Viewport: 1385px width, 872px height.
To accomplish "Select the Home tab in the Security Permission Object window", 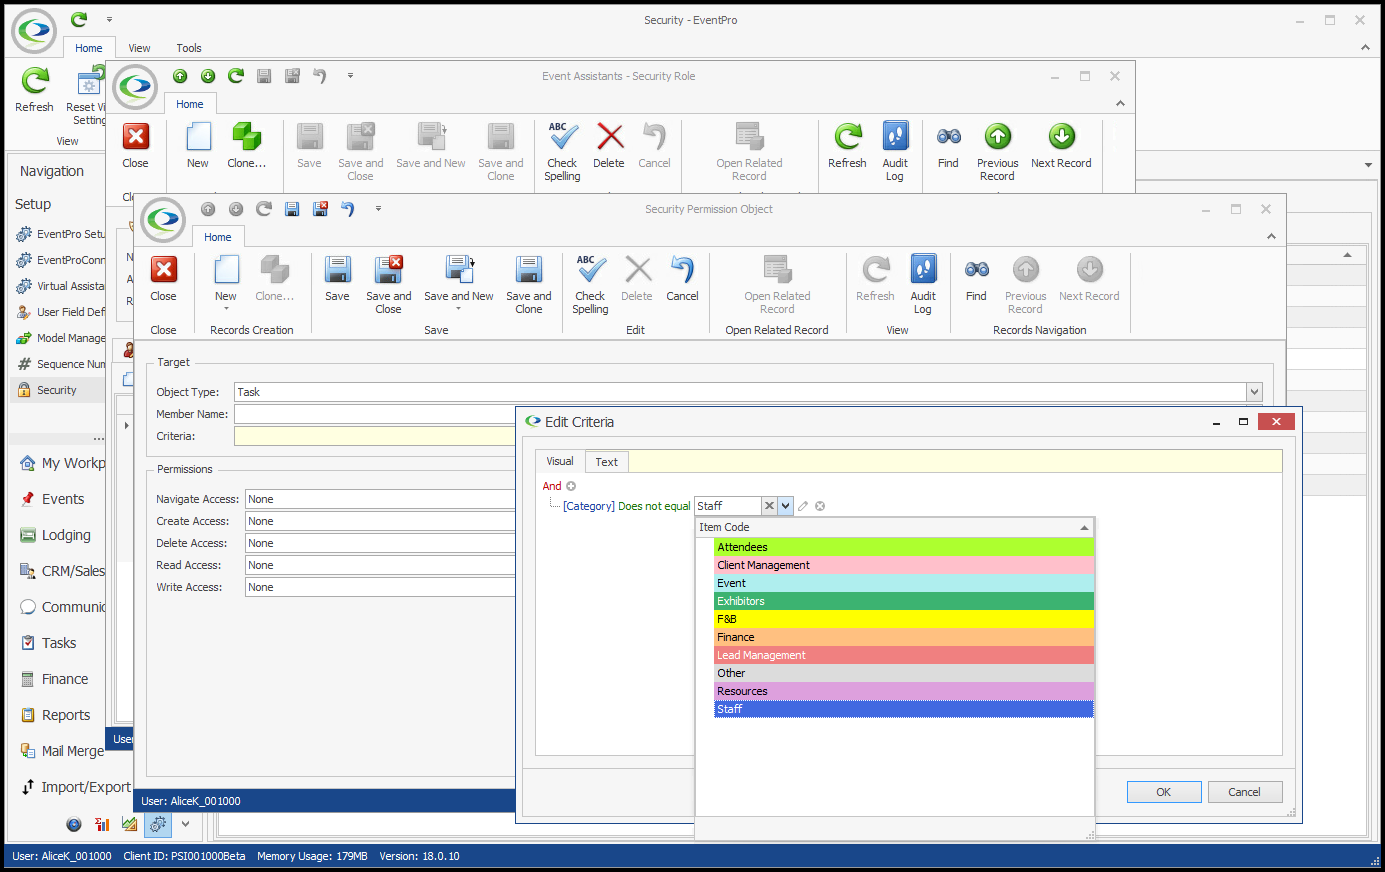I will point(217,237).
